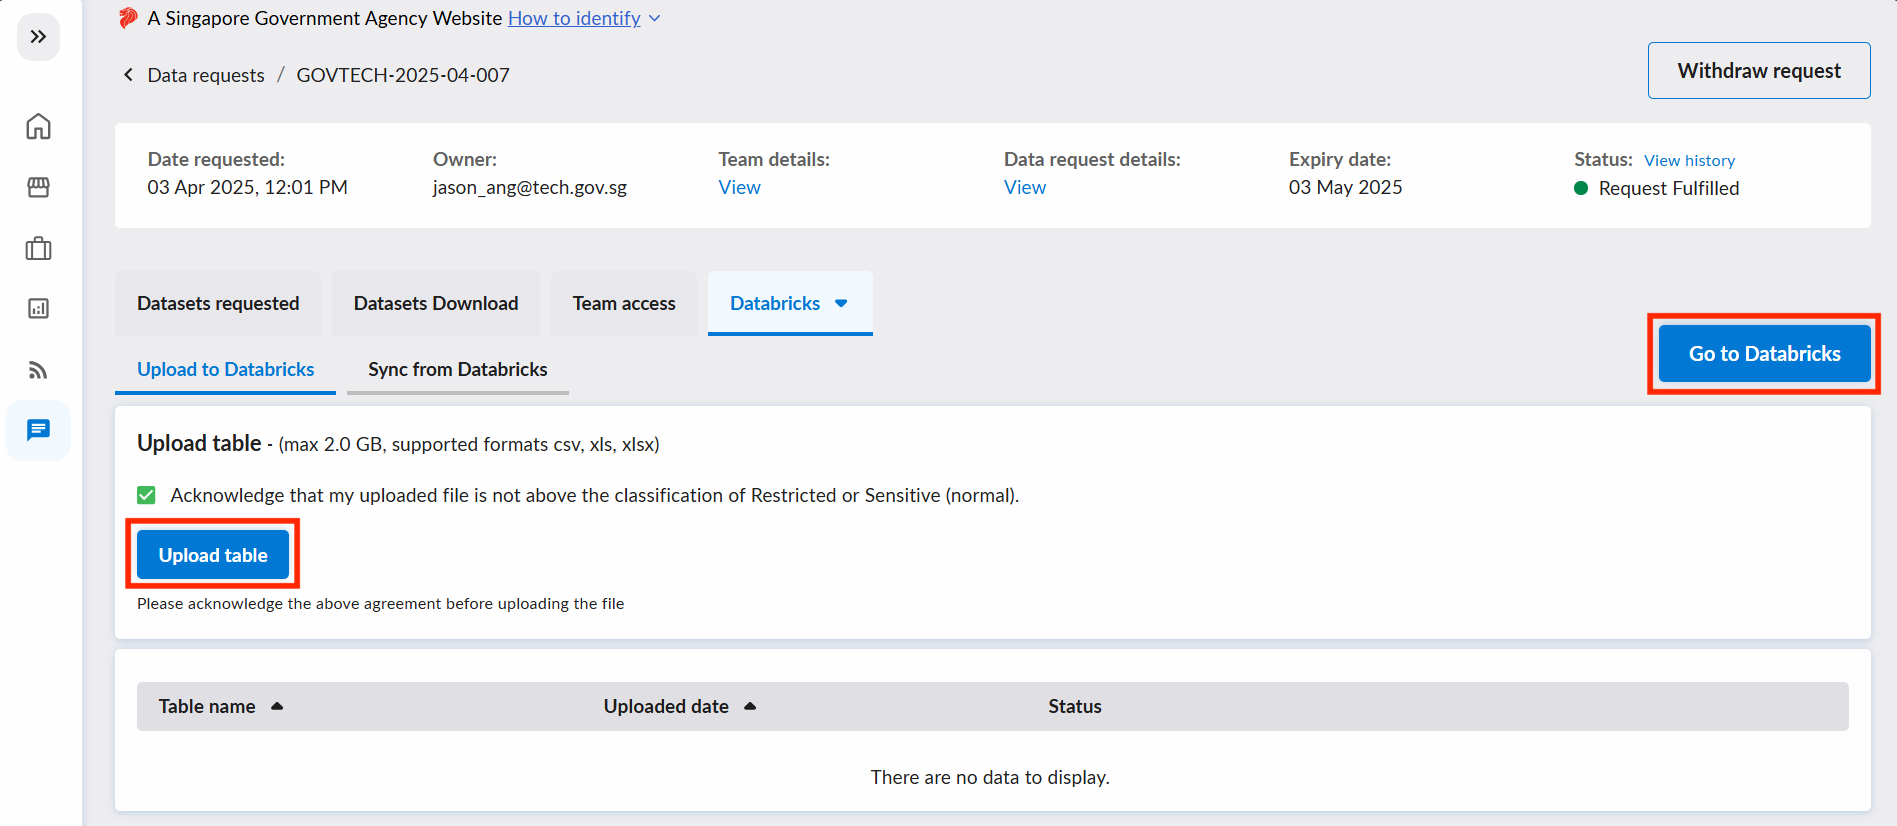This screenshot has width=1897, height=826.
Task: Switch to Datasets requested tab
Action: click(218, 303)
